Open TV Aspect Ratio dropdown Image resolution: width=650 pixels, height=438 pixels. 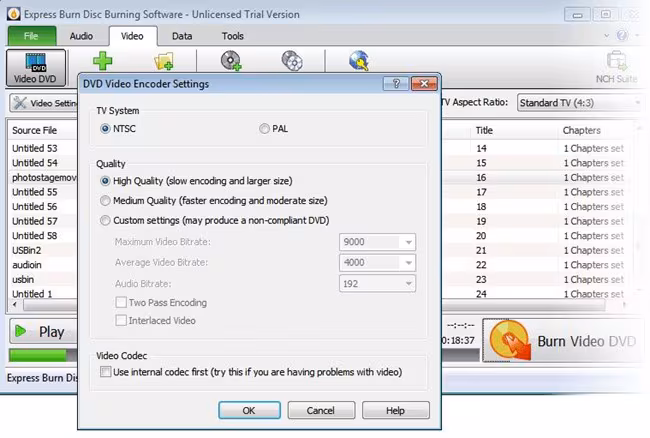tap(580, 103)
